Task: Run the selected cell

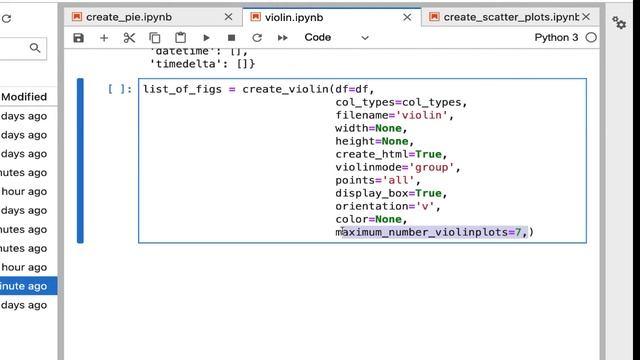Action: 206,38
